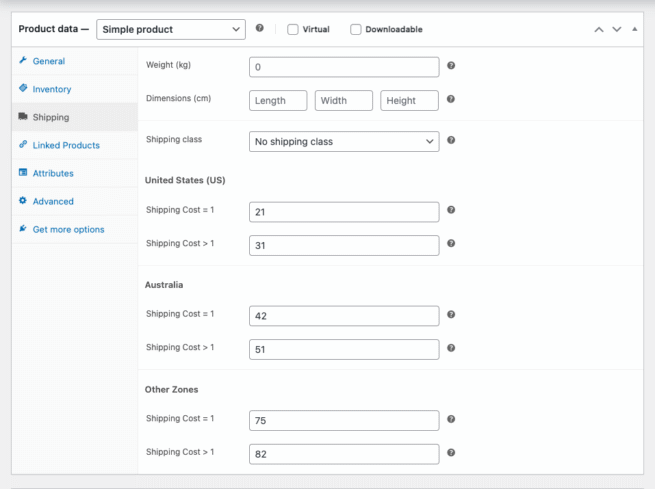
Task: Collapse the Product data panel with triangle toggle
Action: [x=635, y=30]
